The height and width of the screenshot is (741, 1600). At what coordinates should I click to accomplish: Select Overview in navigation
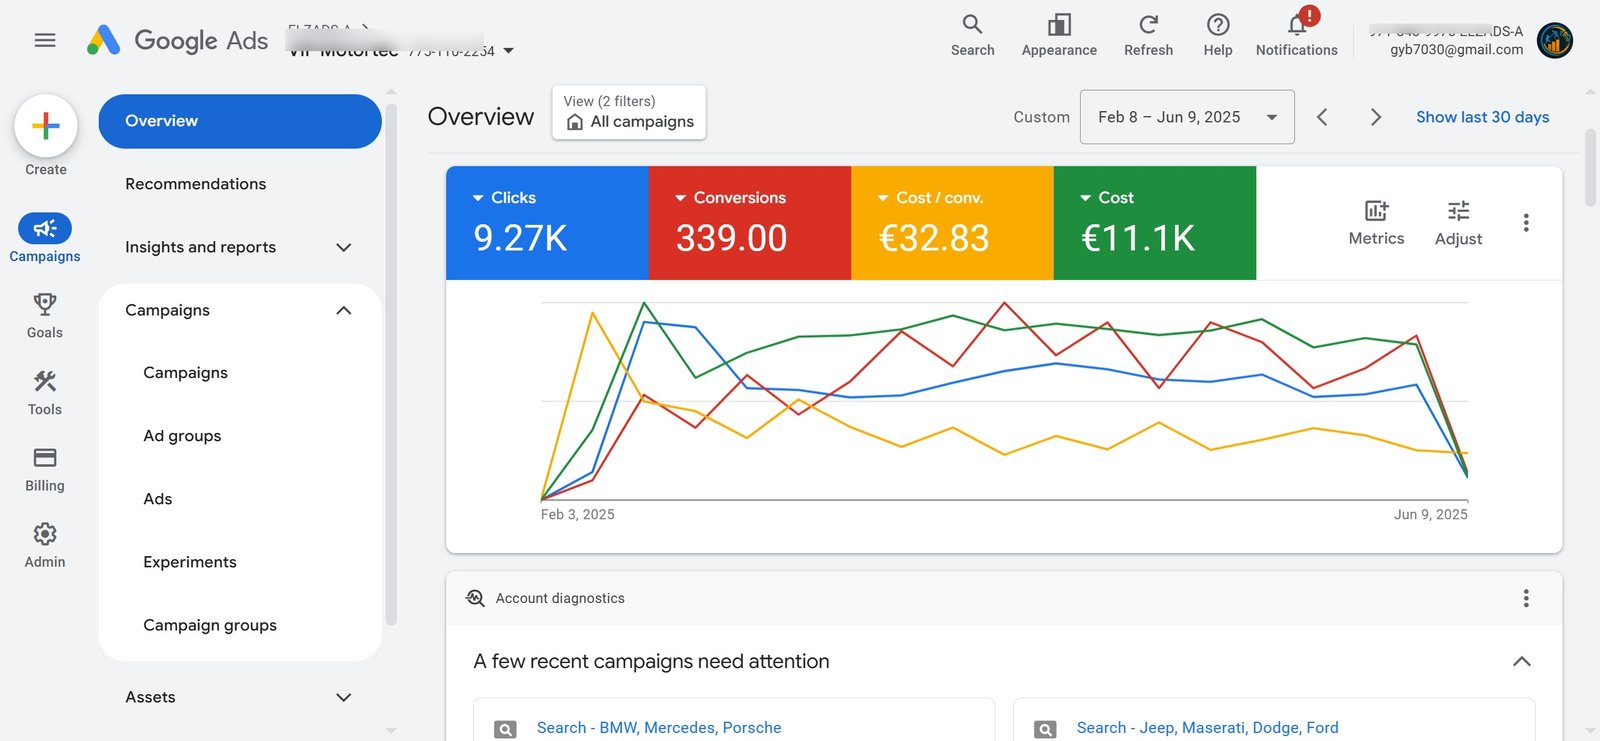[x=240, y=121]
